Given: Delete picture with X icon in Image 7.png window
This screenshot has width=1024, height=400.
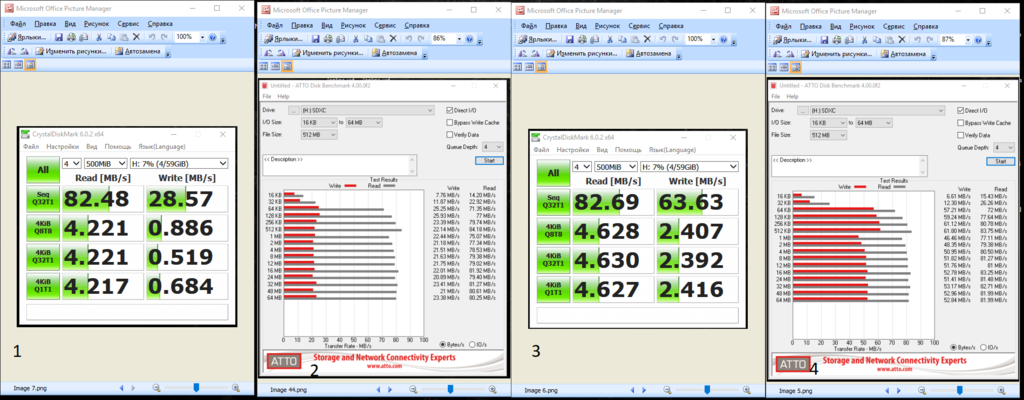Looking at the screenshot, I should click(136, 37).
